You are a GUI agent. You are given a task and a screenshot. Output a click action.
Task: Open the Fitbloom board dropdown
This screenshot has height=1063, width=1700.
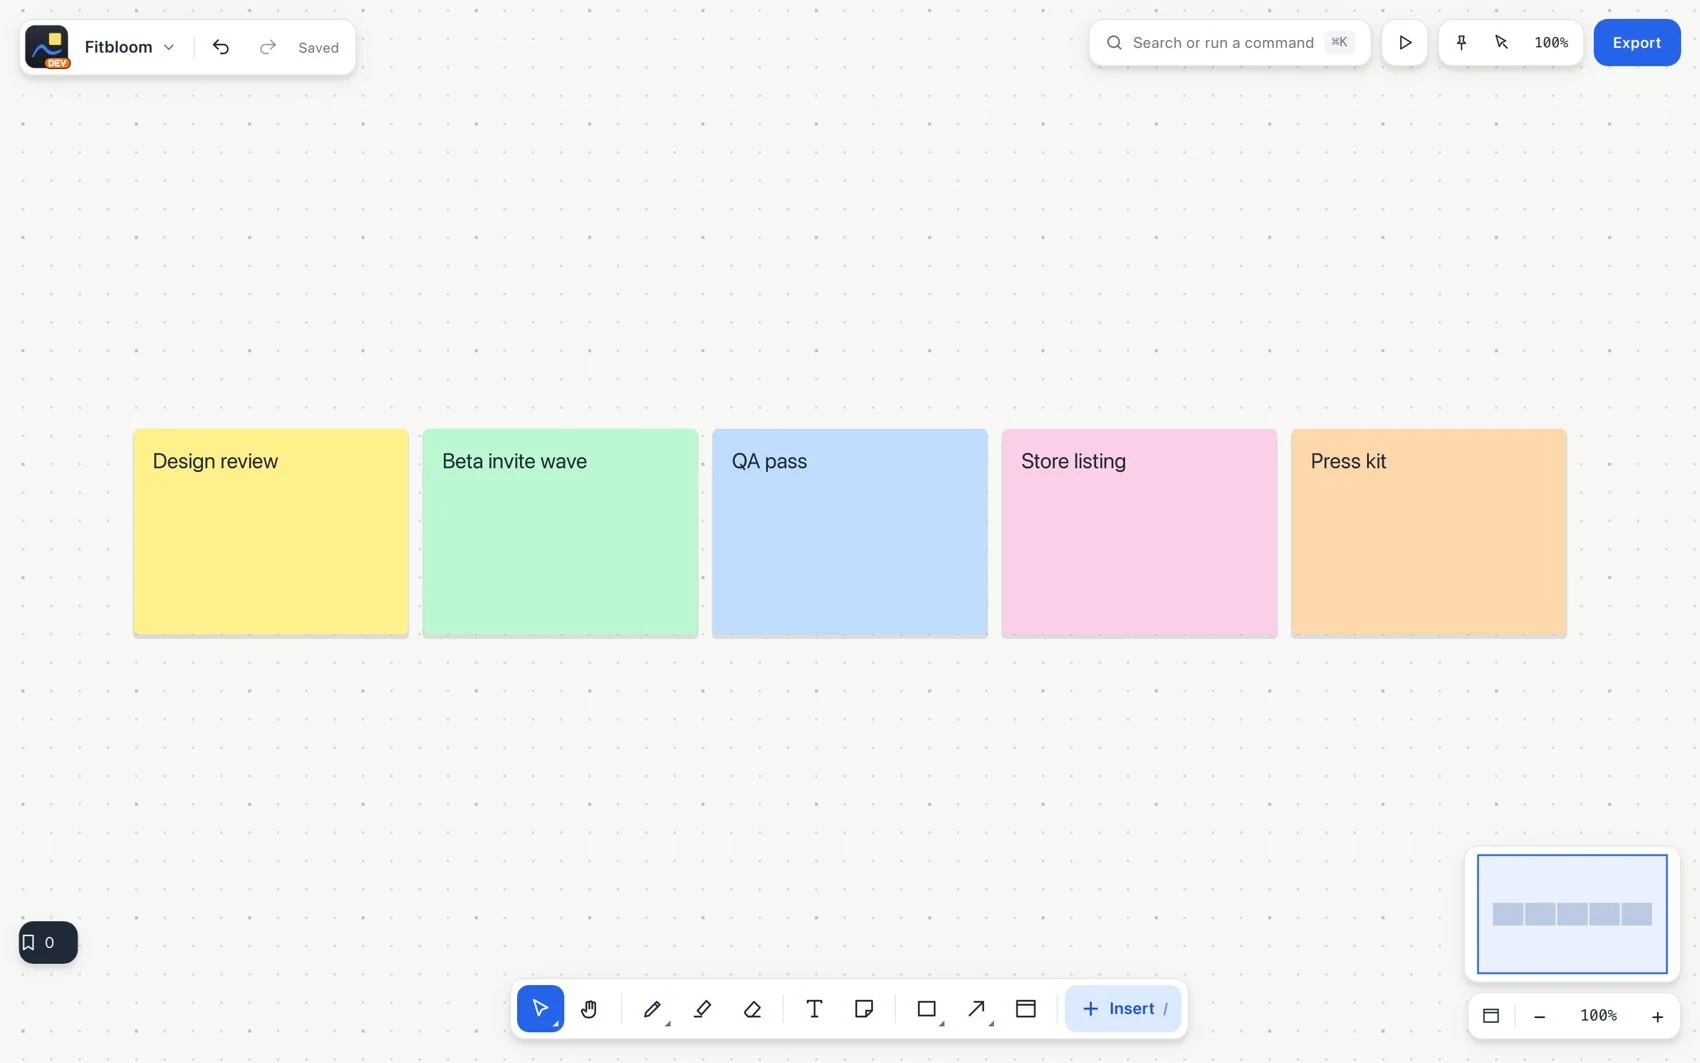[130, 47]
